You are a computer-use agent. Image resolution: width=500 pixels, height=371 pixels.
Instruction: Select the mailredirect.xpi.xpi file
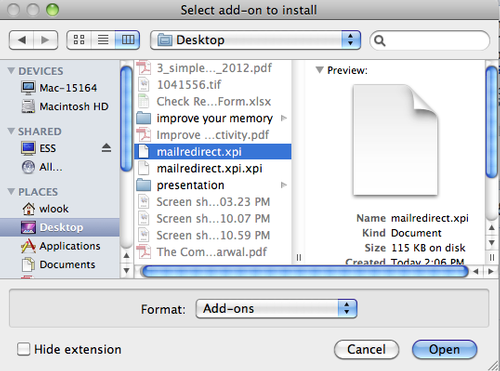pyautogui.click(x=213, y=168)
